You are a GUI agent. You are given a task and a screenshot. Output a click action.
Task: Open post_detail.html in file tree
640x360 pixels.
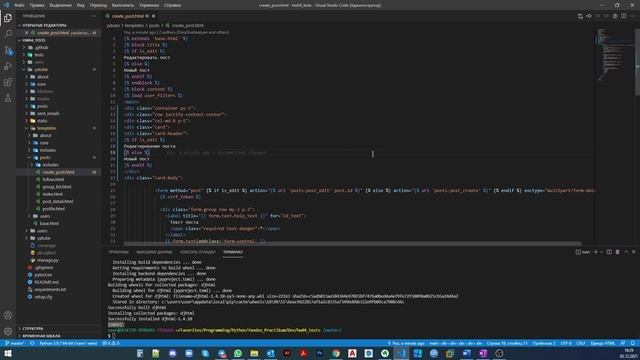pos(58,201)
